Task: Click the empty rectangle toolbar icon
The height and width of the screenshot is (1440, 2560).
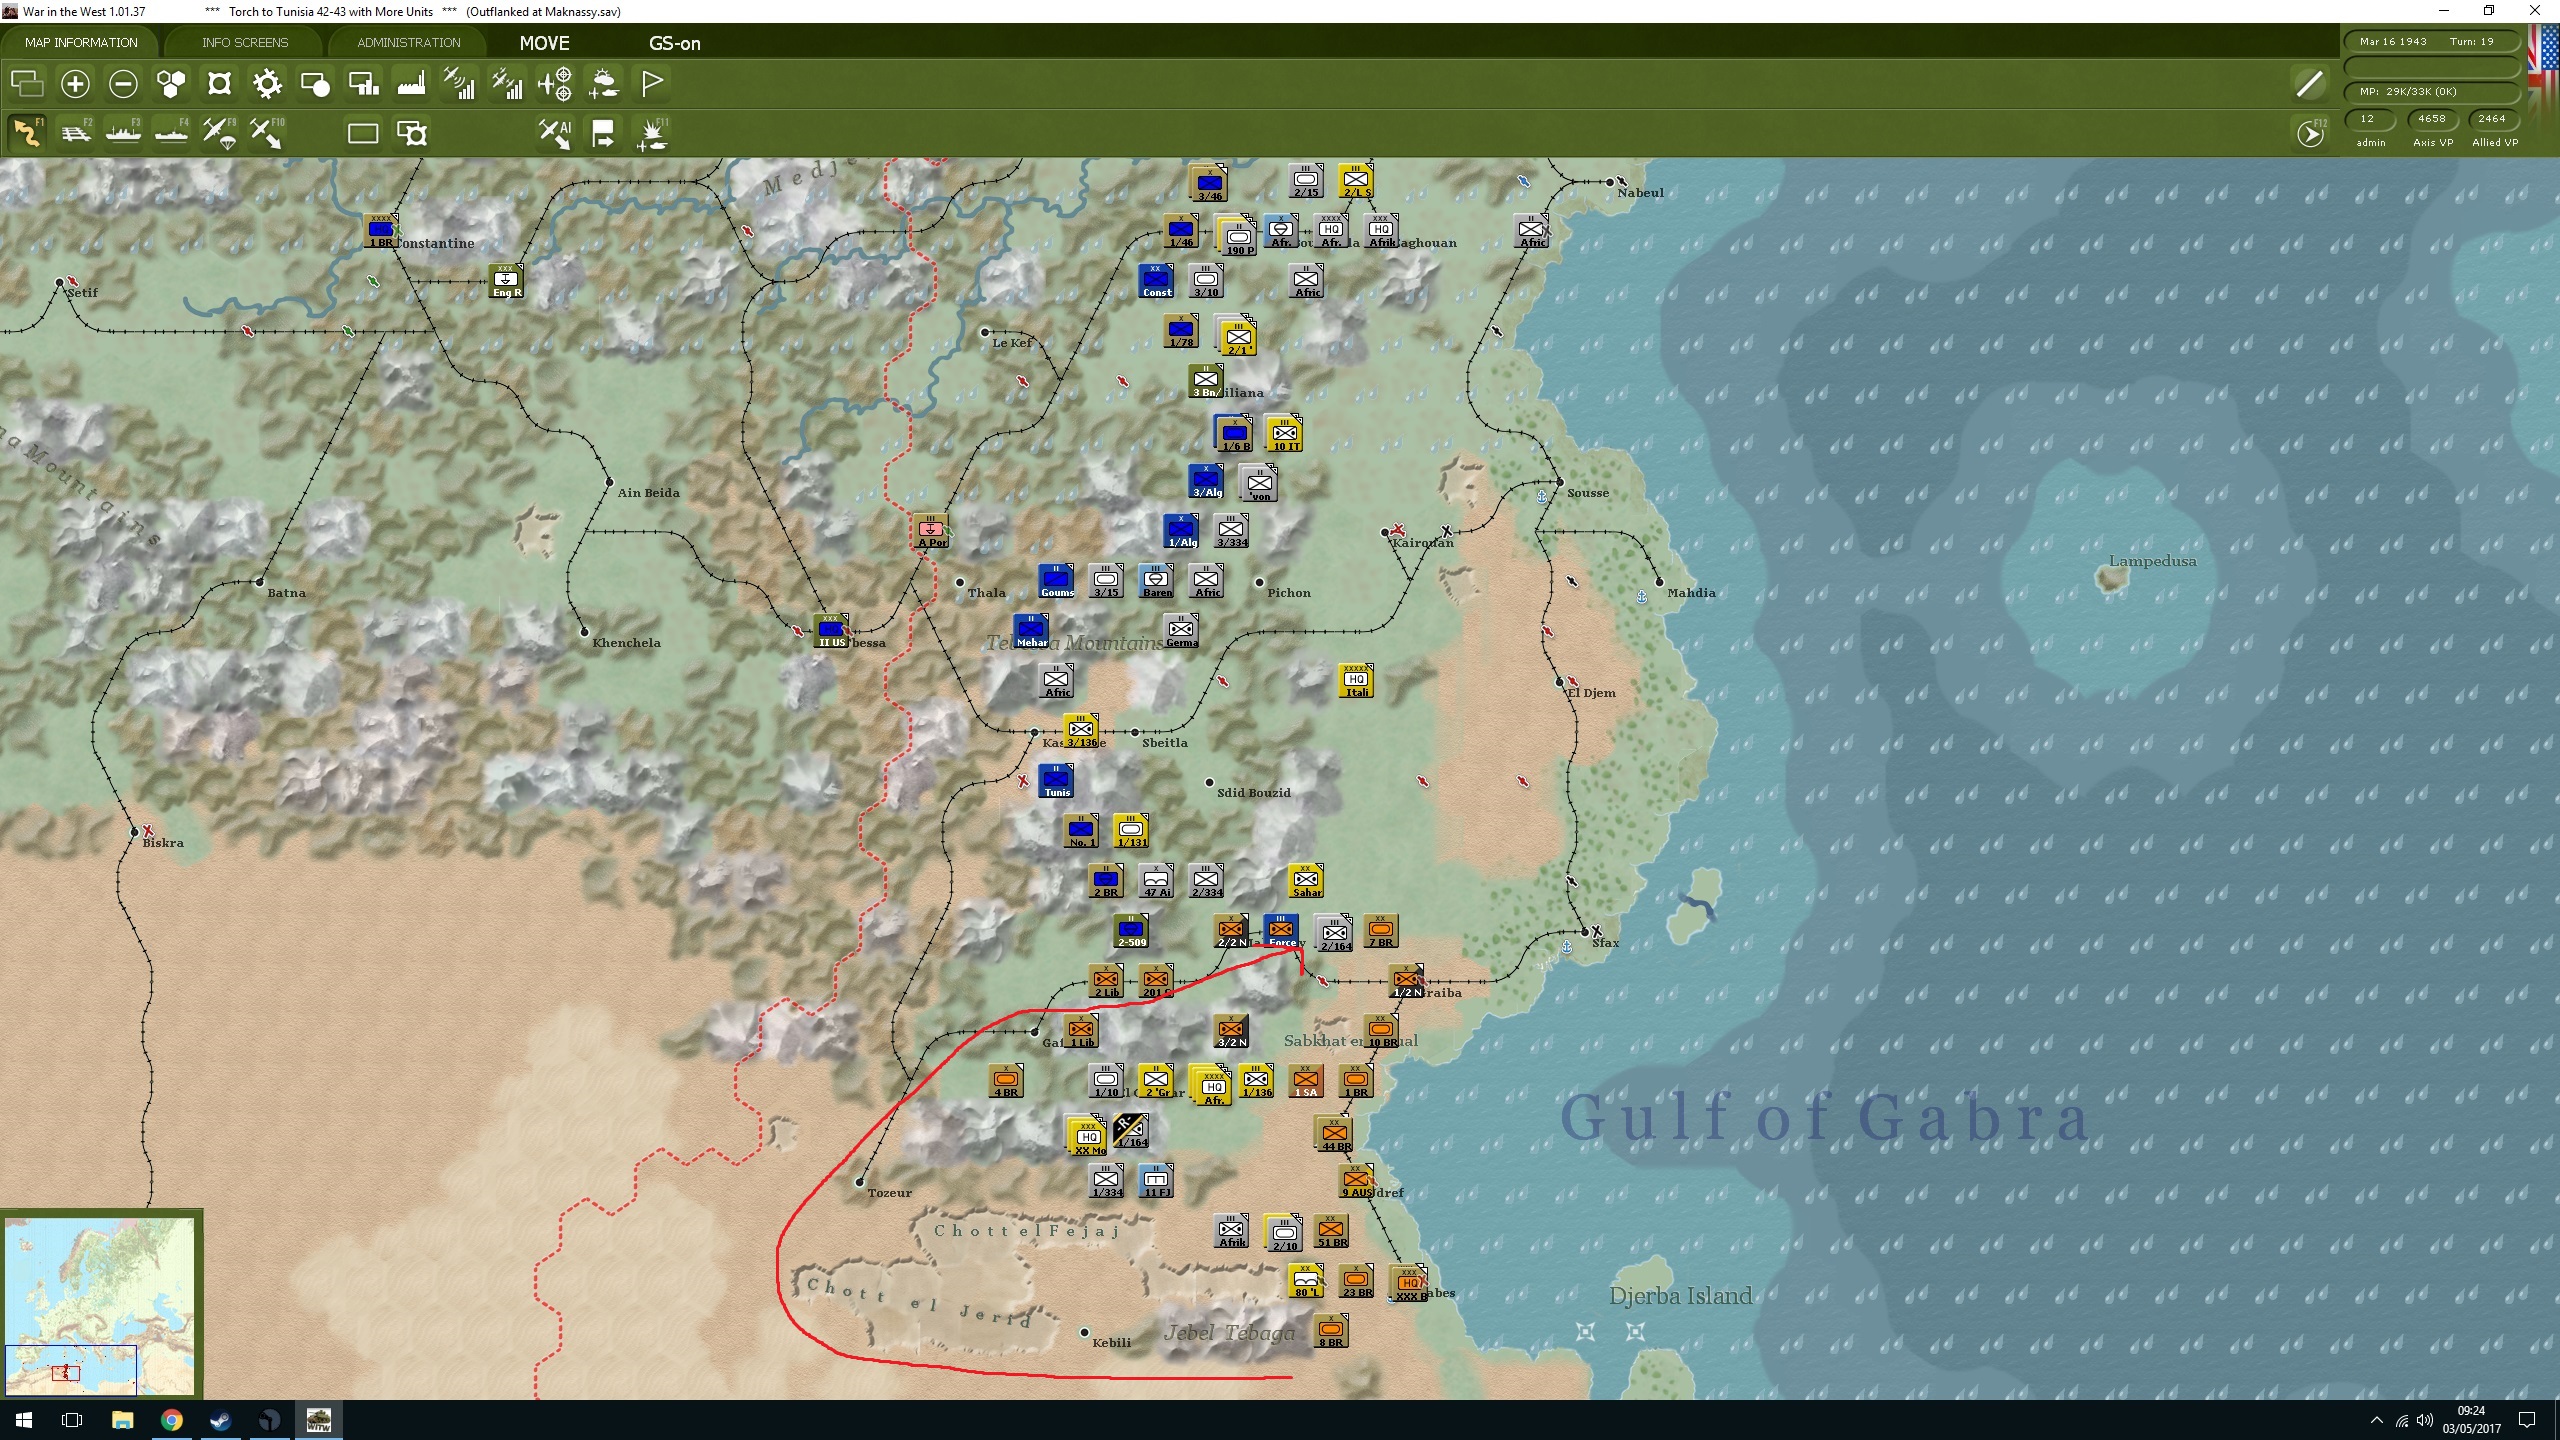Action: coord(363,133)
